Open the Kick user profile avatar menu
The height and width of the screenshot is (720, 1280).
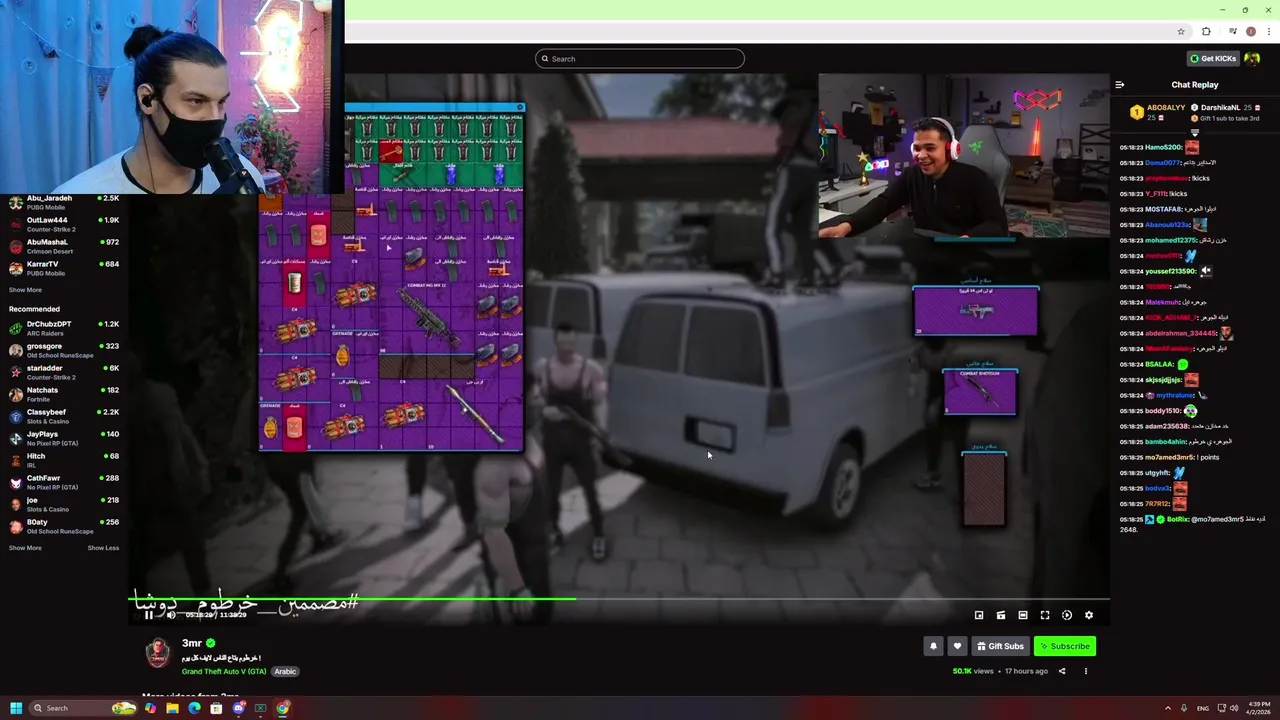click(1252, 58)
